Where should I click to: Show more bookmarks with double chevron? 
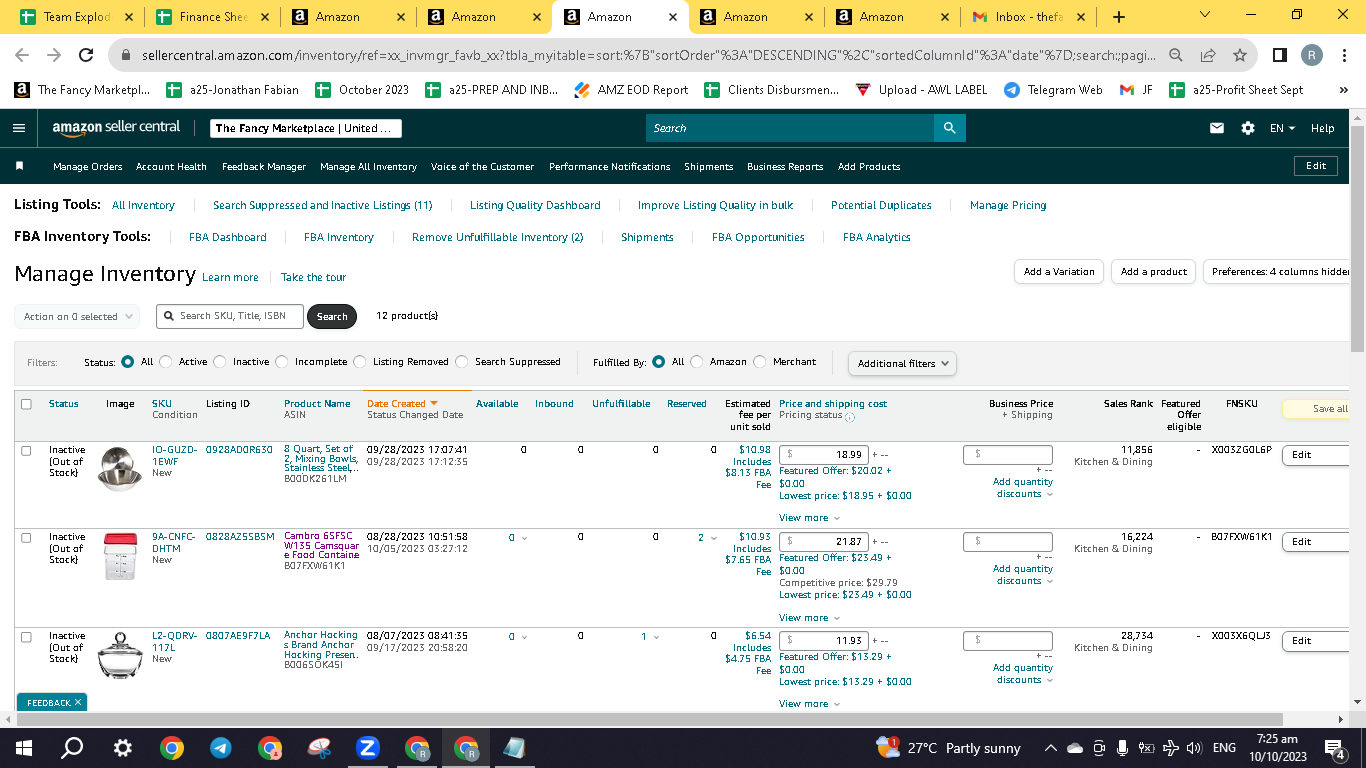(x=1343, y=90)
